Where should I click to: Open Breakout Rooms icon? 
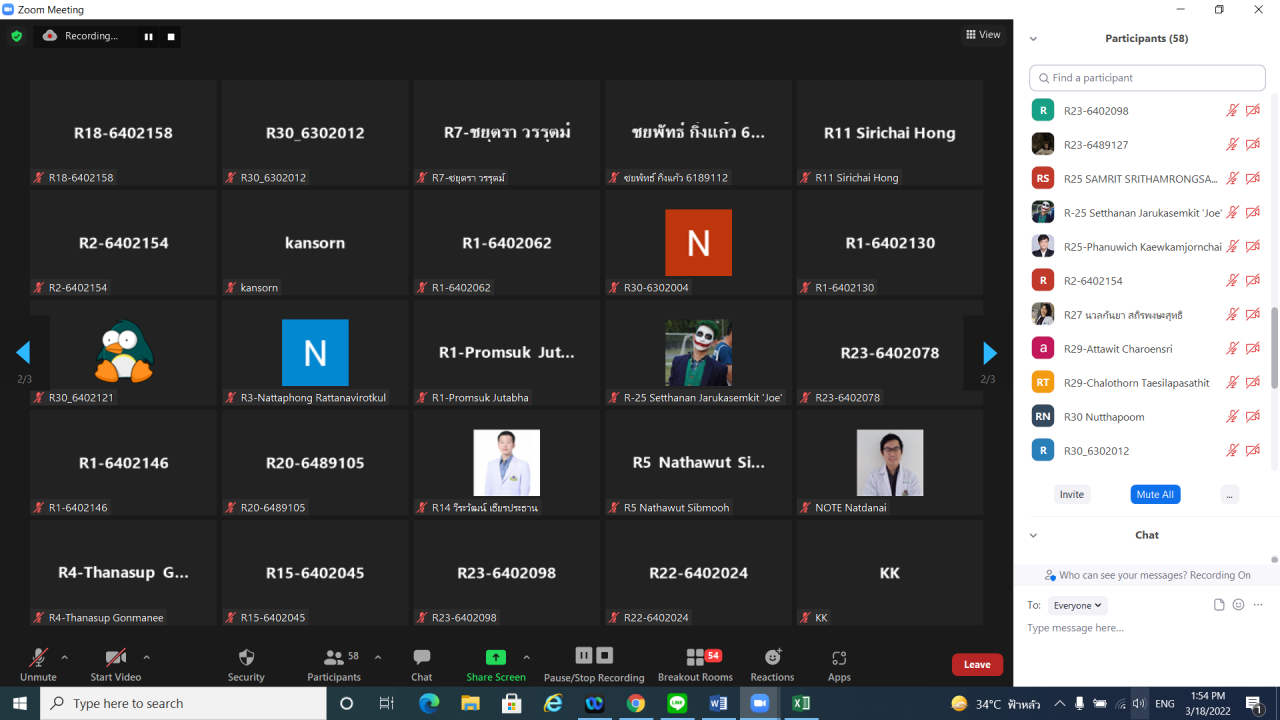pos(695,658)
